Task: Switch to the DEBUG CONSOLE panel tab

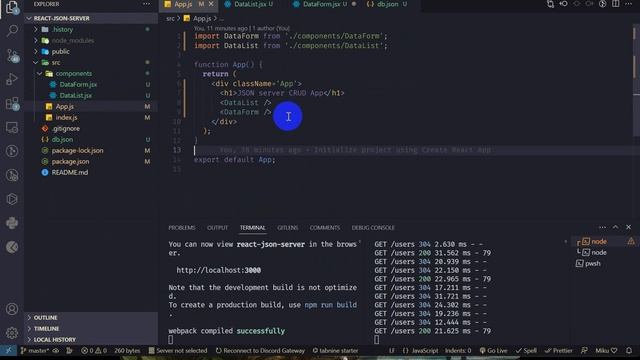Action: coord(373,227)
